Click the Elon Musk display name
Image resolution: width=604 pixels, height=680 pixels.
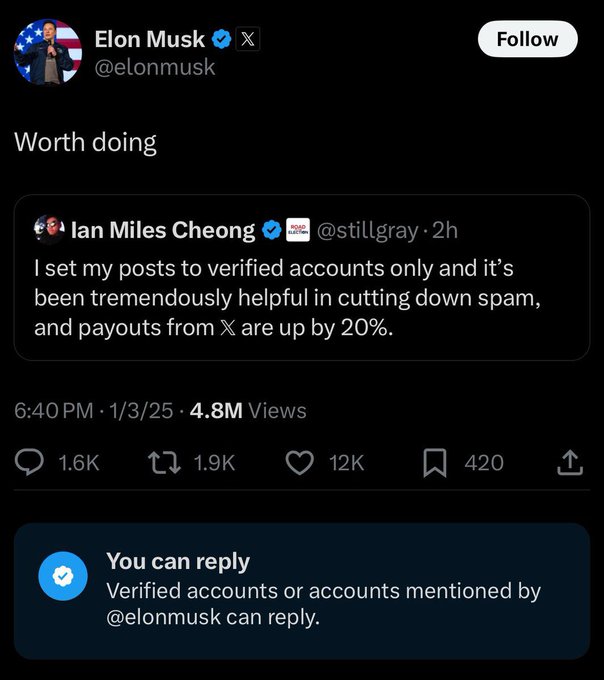coord(150,40)
